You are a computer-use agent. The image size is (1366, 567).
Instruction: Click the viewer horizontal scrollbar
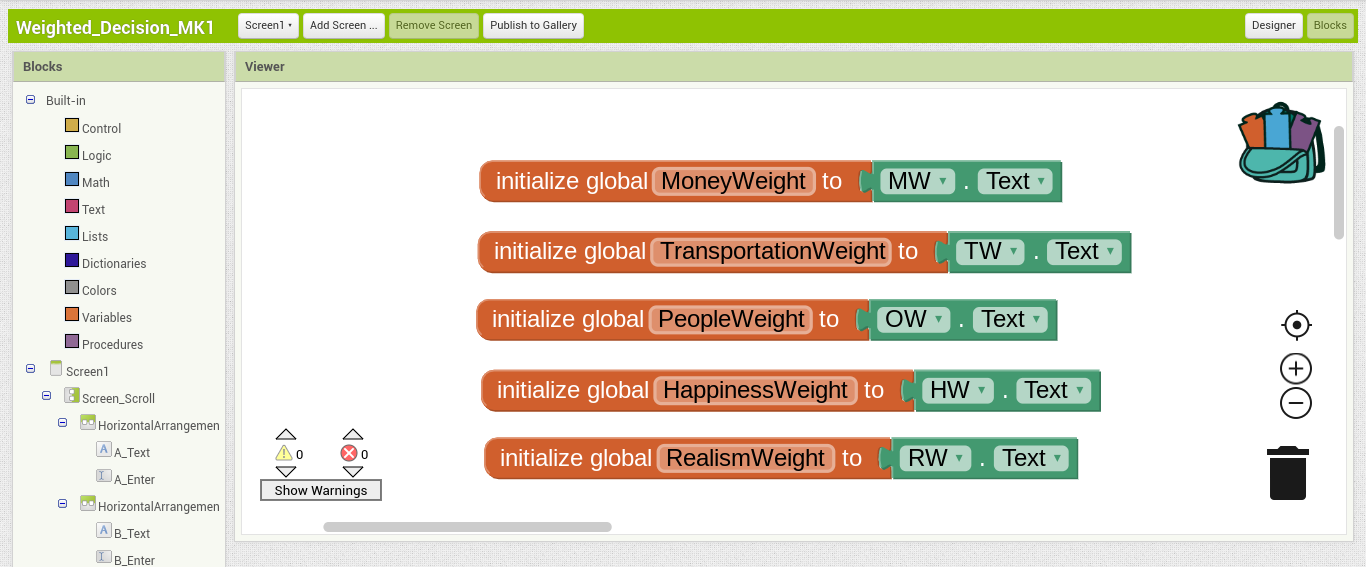click(x=467, y=527)
